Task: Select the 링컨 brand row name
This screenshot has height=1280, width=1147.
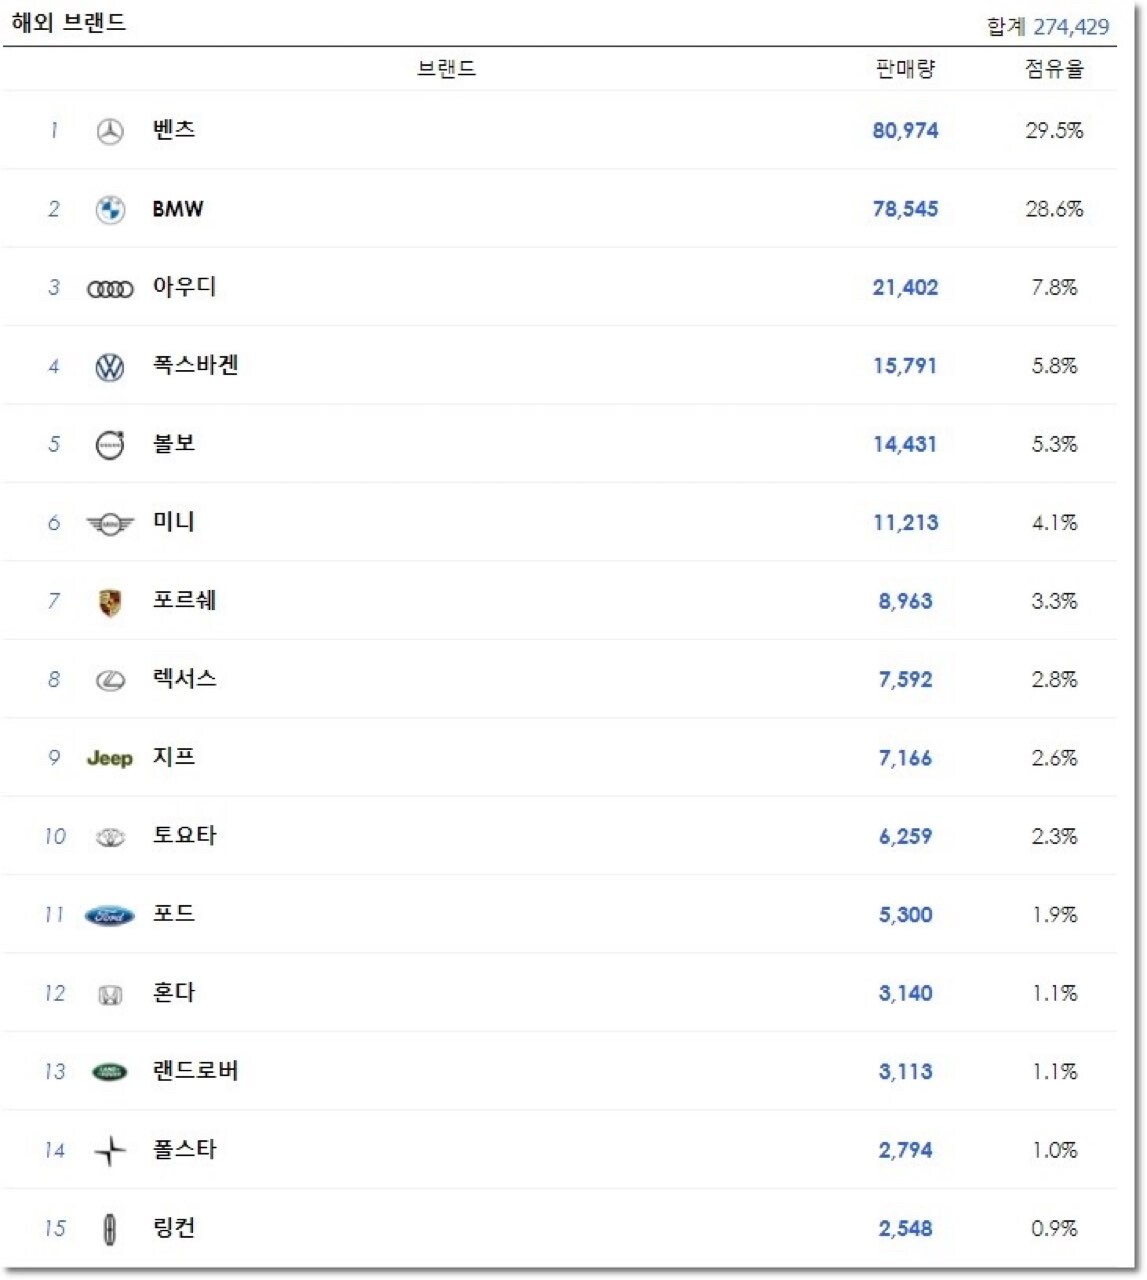Action: (x=174, y=1228)
